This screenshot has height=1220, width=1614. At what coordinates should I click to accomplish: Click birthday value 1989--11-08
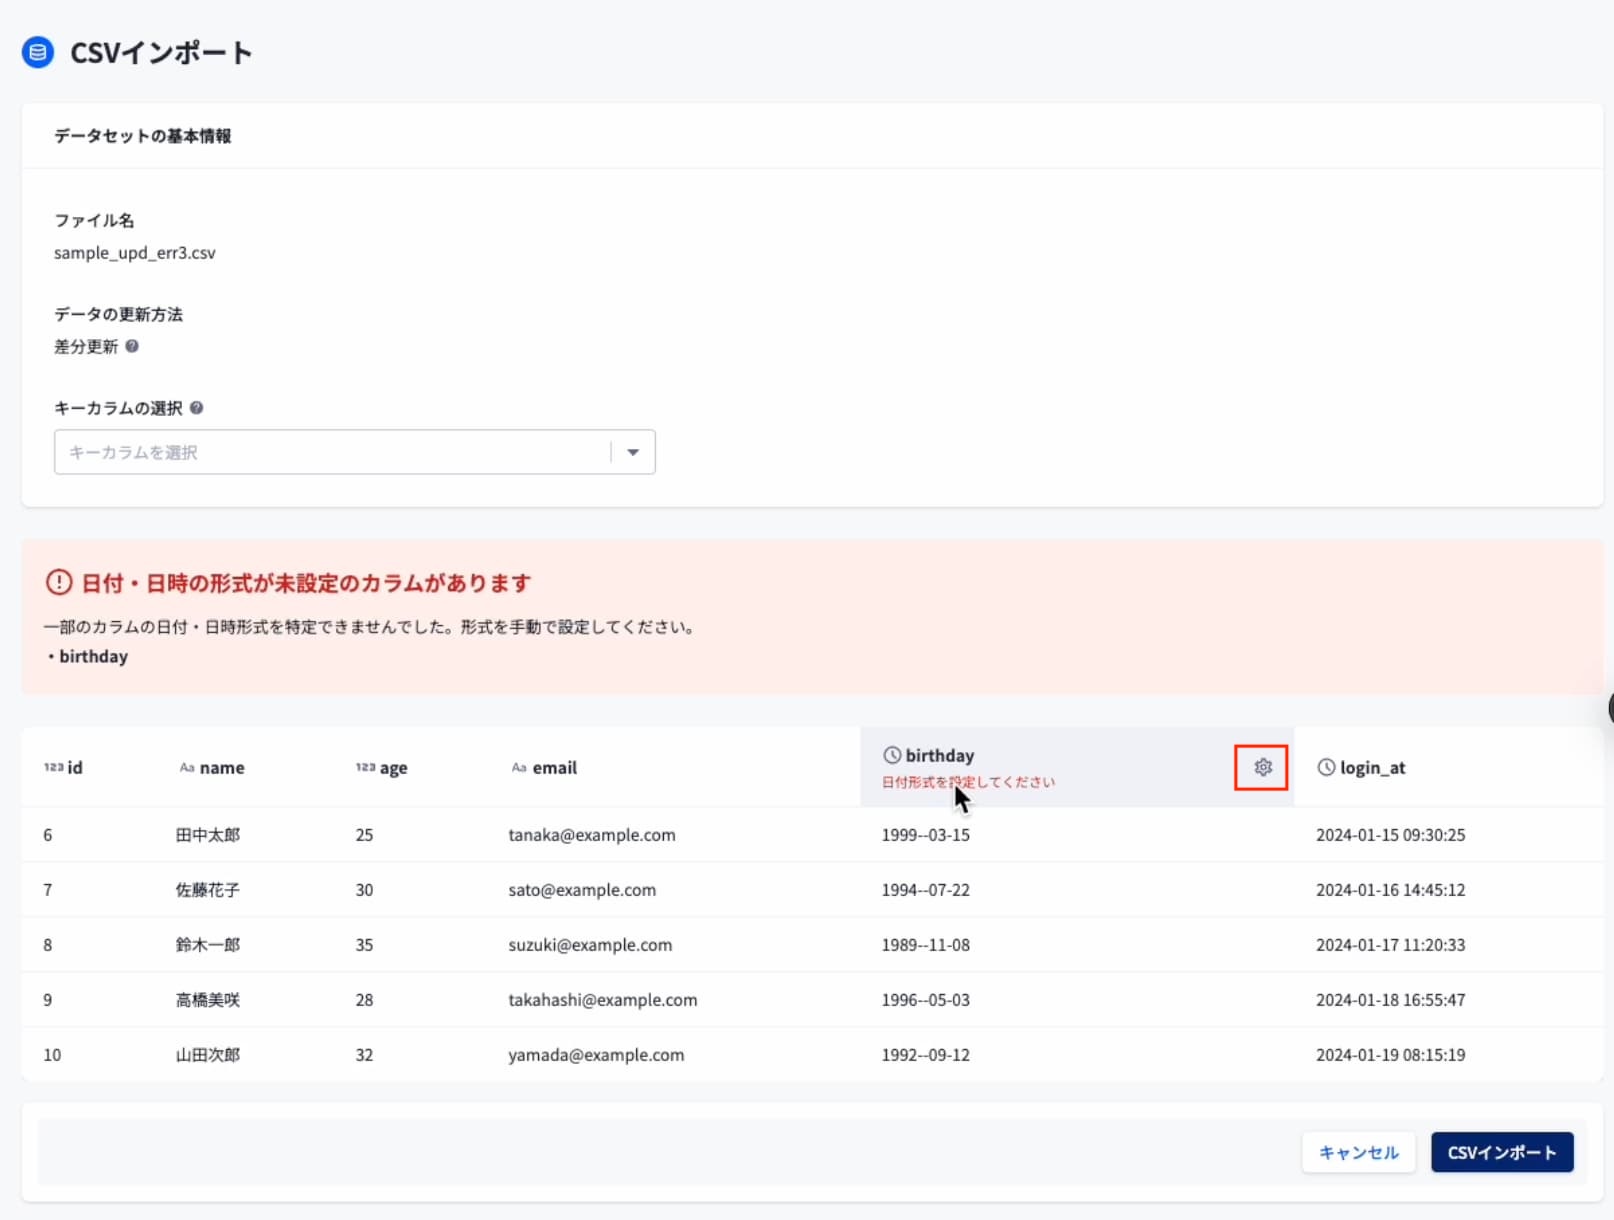coord(925,945)
